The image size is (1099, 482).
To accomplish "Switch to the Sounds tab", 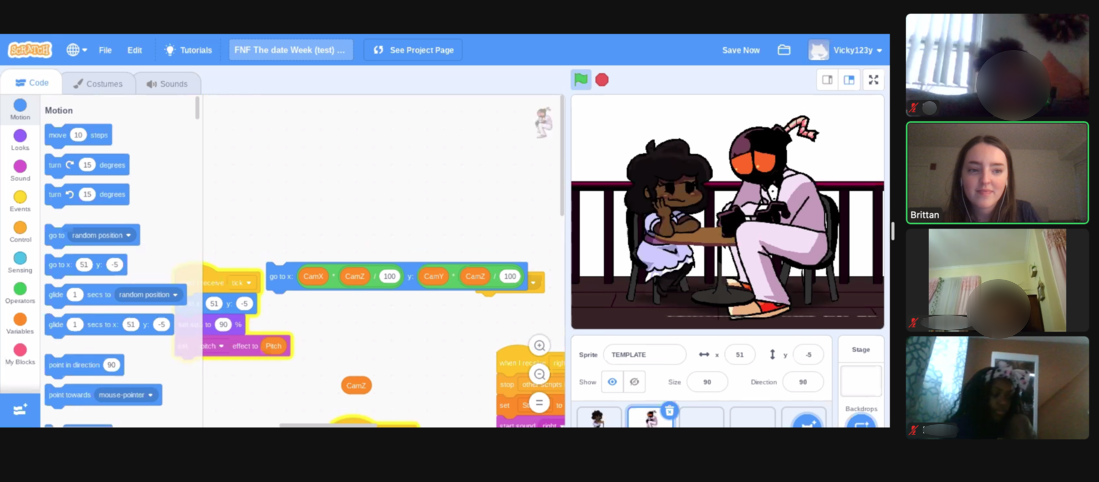I will [167, 83].
